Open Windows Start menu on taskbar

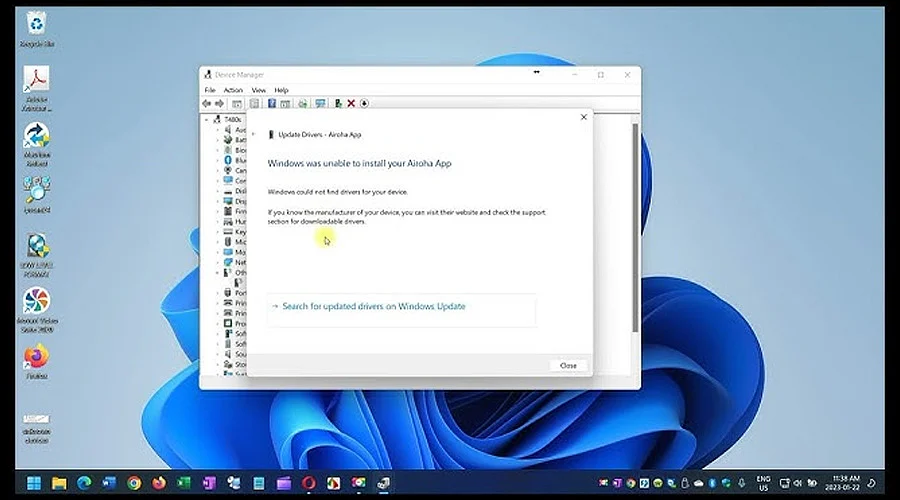coord(34,483)
